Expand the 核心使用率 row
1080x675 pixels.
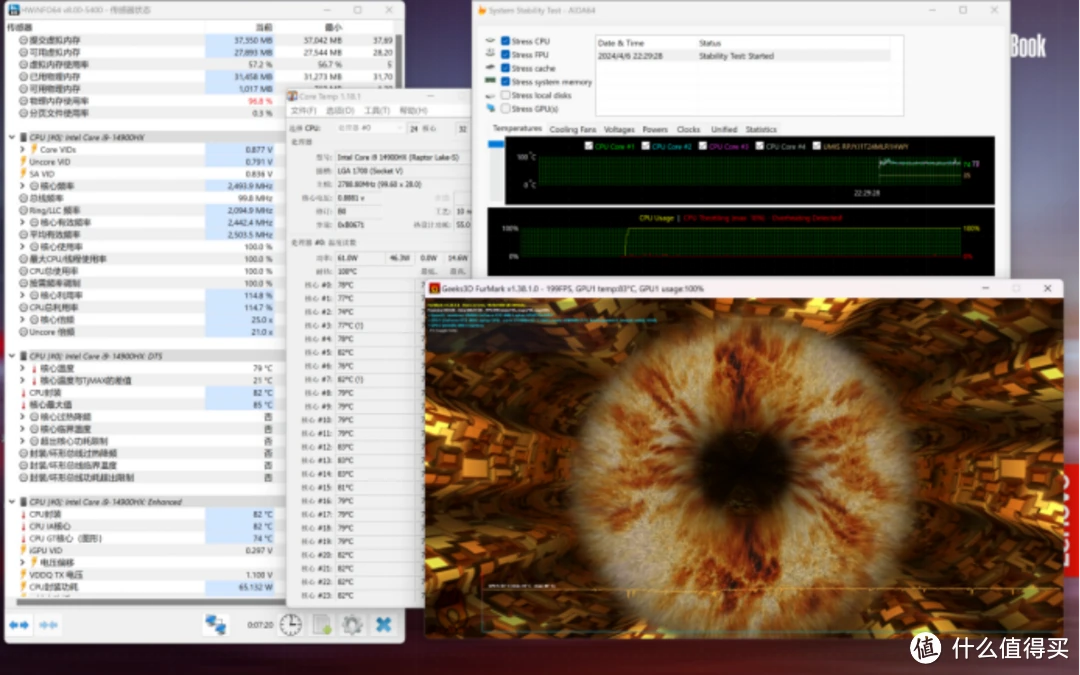coord(22,247)
